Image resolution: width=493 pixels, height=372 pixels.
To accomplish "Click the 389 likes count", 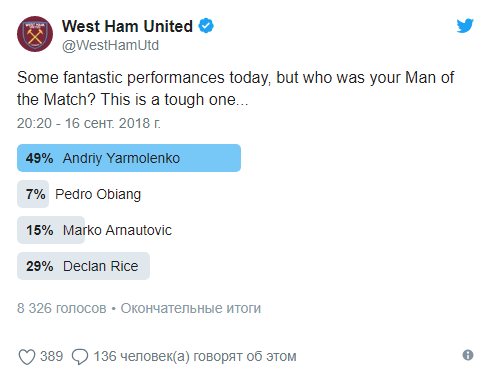I will (51, 356).
